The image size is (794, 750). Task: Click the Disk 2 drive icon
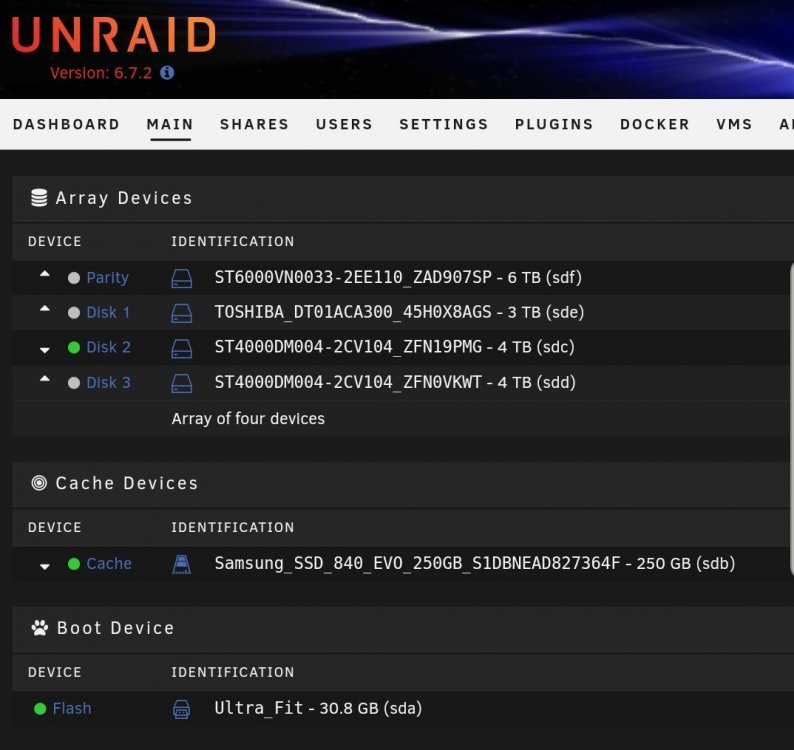(181, 348)
